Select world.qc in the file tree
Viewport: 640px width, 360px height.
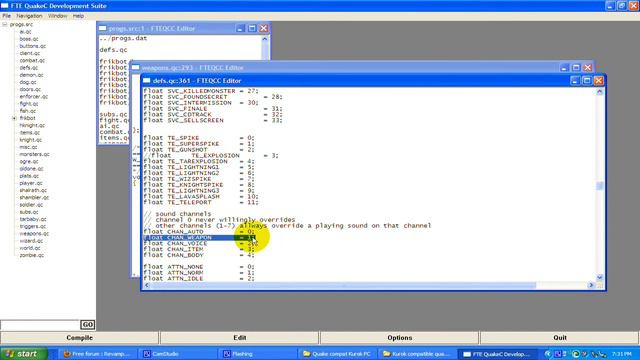pyautogui.click(x=30, y=248)
